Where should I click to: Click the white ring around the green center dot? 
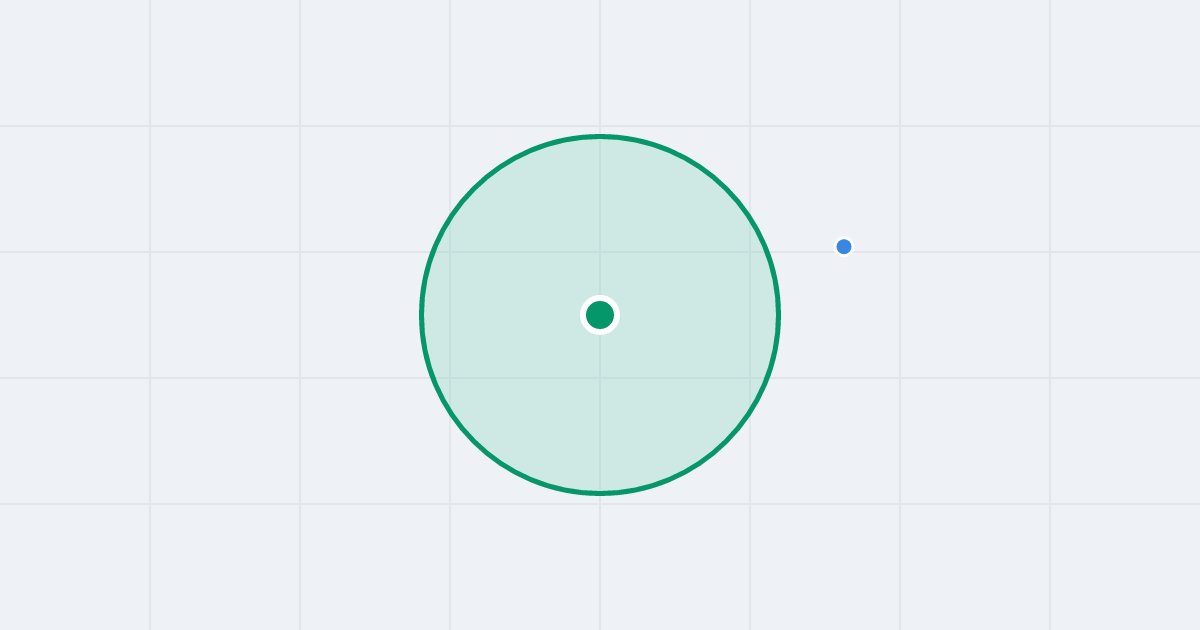600,298
